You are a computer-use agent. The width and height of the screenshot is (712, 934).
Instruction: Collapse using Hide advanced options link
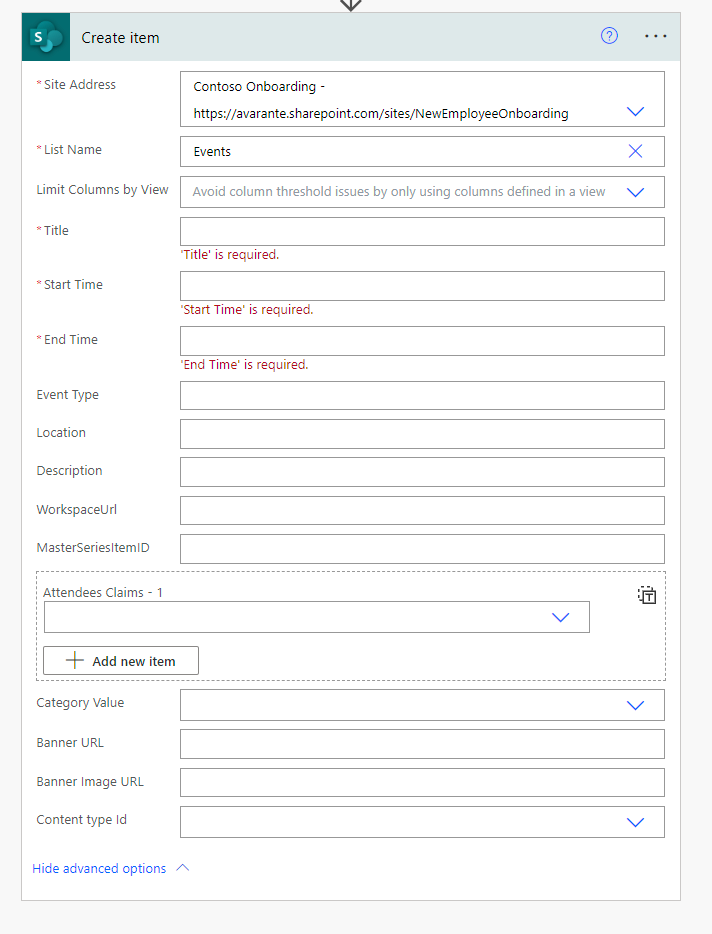click(99, 868)
